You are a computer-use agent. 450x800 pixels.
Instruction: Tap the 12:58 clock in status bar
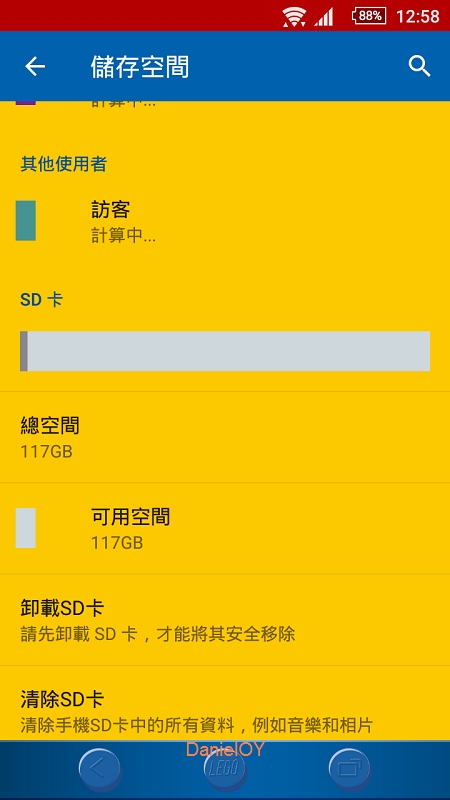click(x=417, y=16)
